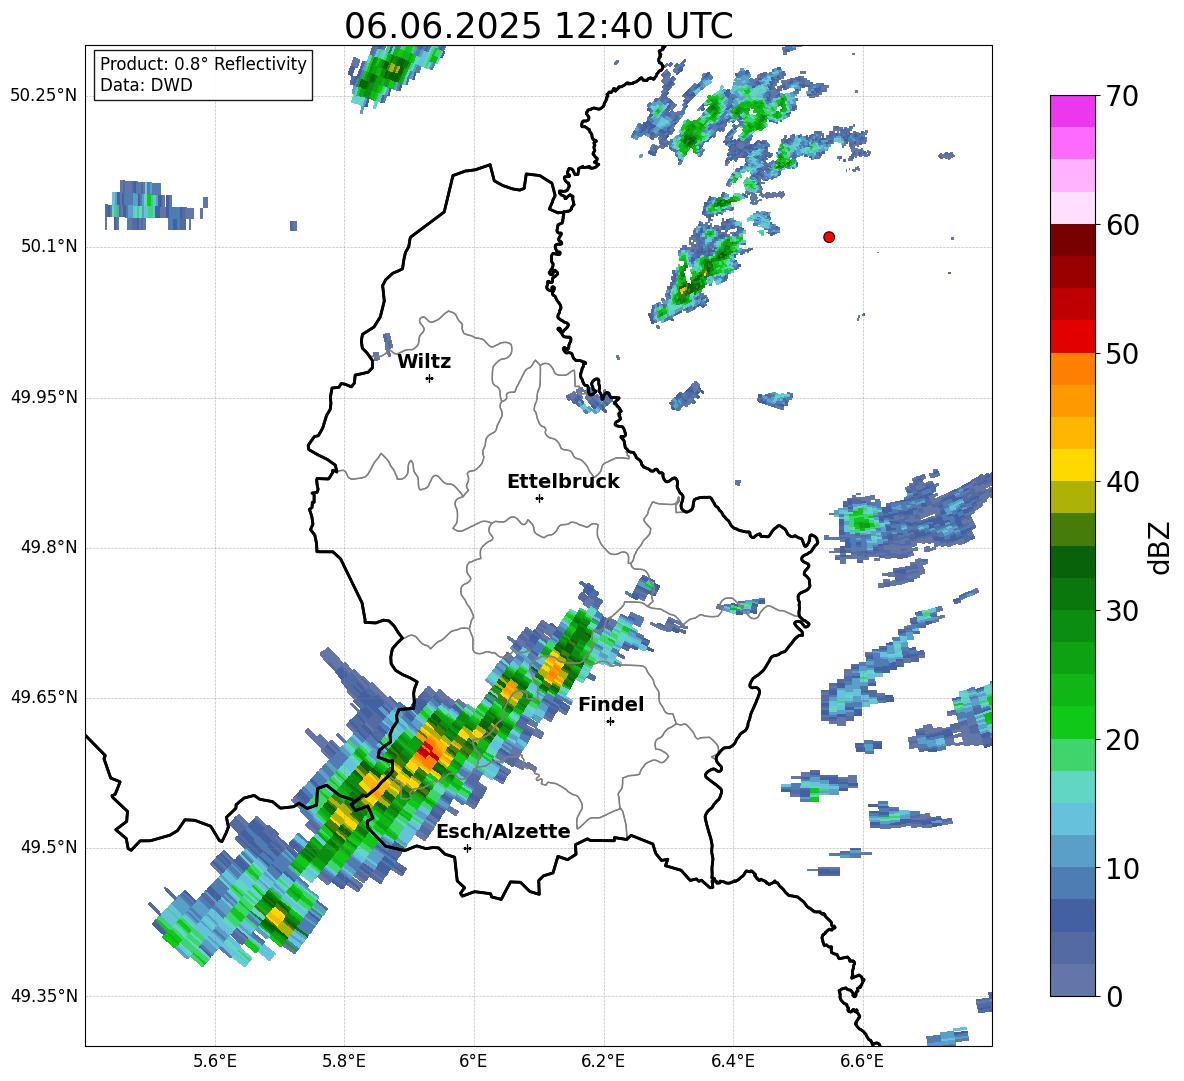This screenshot has height=1081, width=1184.
Task: Click the 5.8°E longitude label
Action: pos(344,1061)
